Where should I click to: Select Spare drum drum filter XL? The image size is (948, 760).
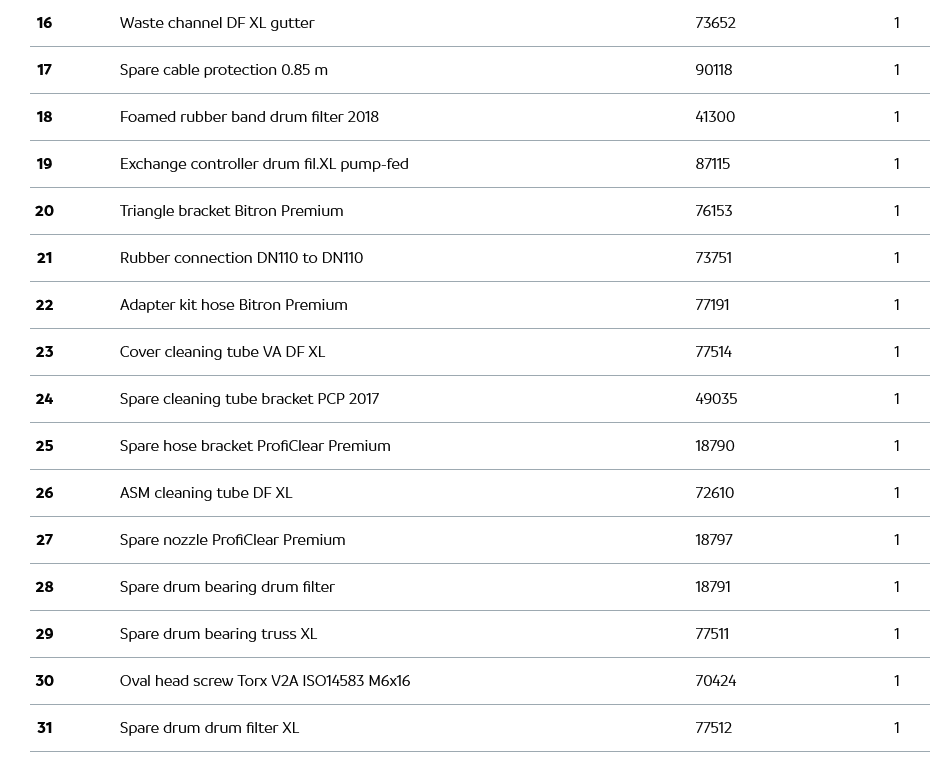(x=209, y=728)
